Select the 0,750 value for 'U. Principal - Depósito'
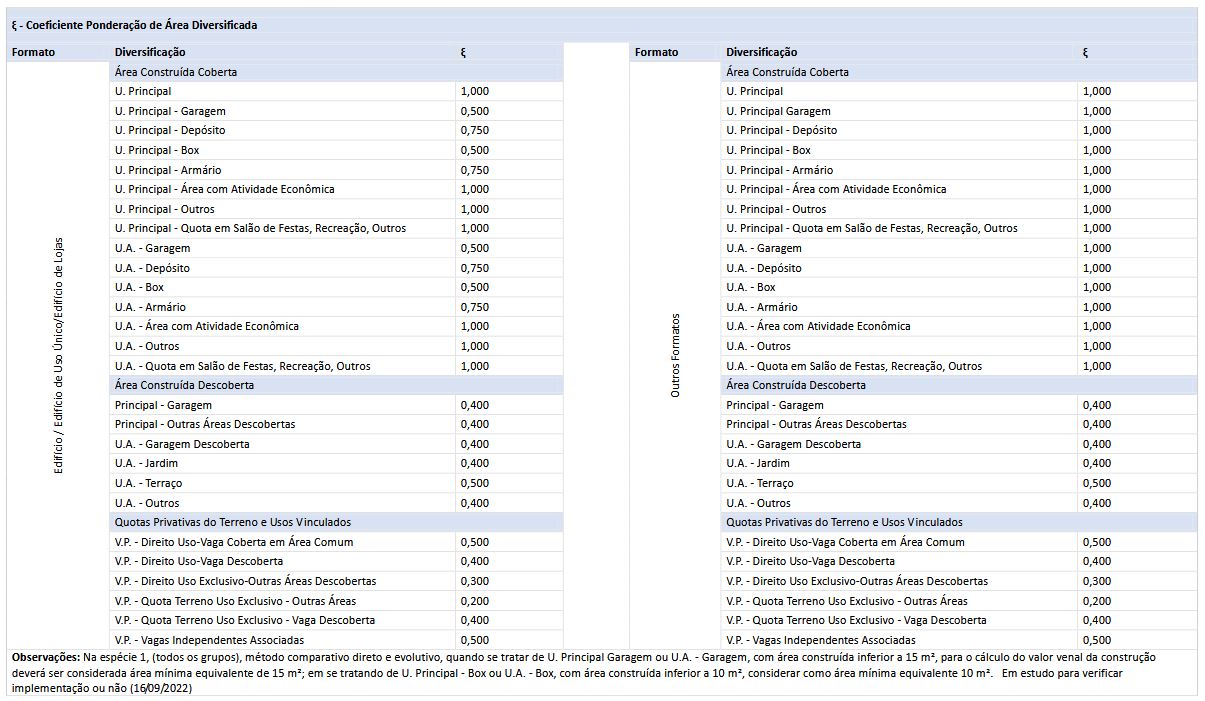The width and height of the screenshot is (1205, 701). click(475, 130)
